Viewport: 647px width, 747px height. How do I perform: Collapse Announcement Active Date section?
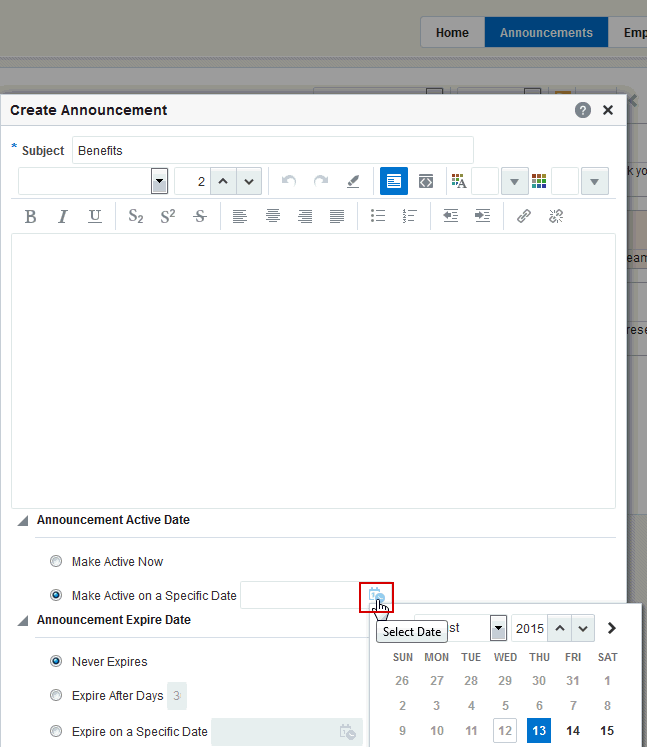coord(22,521)
